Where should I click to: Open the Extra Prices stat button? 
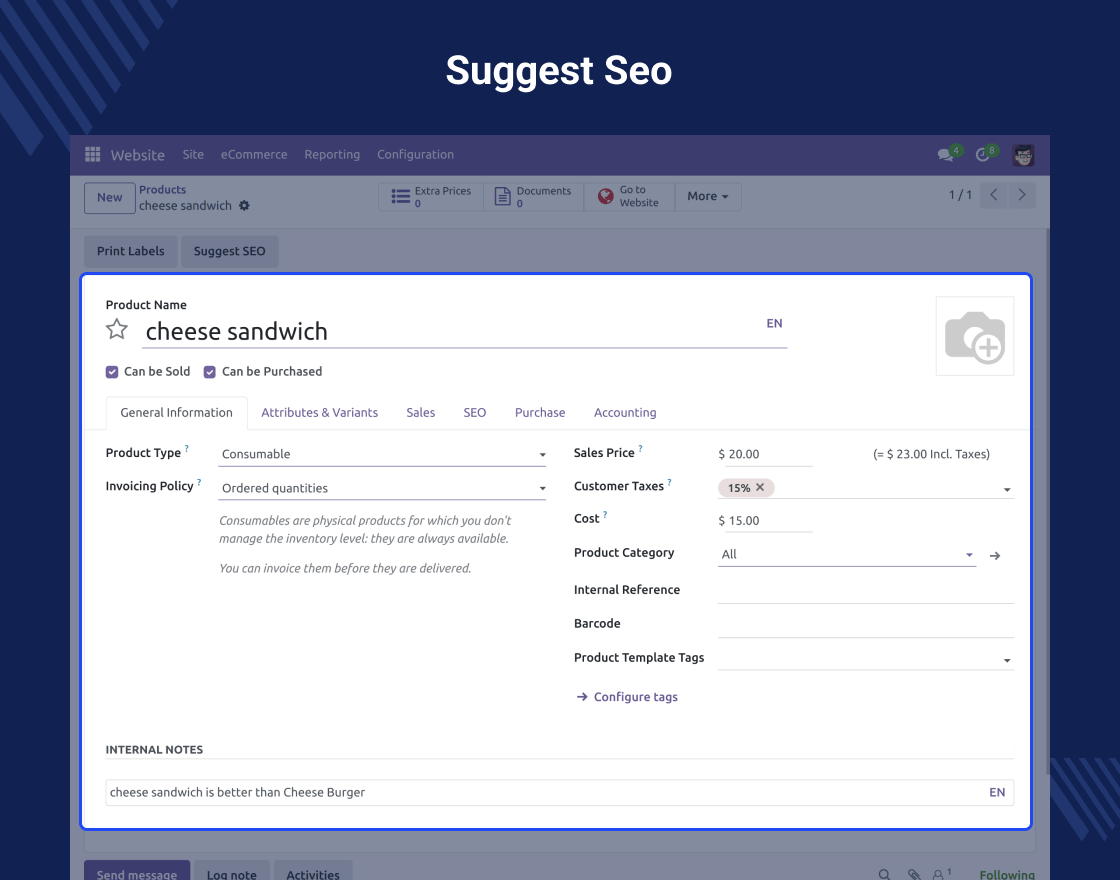click(x=431, y=196)
